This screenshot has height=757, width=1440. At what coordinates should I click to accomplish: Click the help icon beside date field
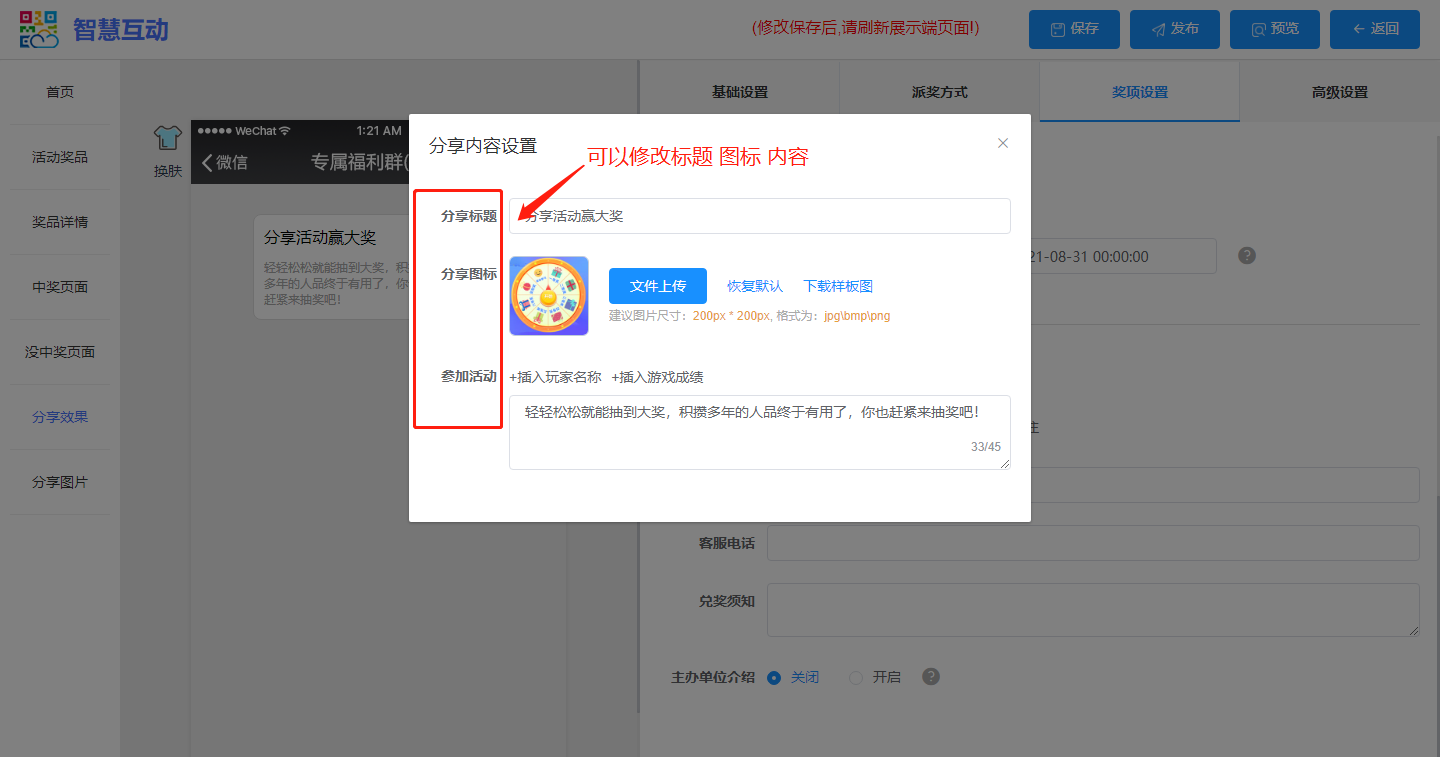[x=1246, y=256]
